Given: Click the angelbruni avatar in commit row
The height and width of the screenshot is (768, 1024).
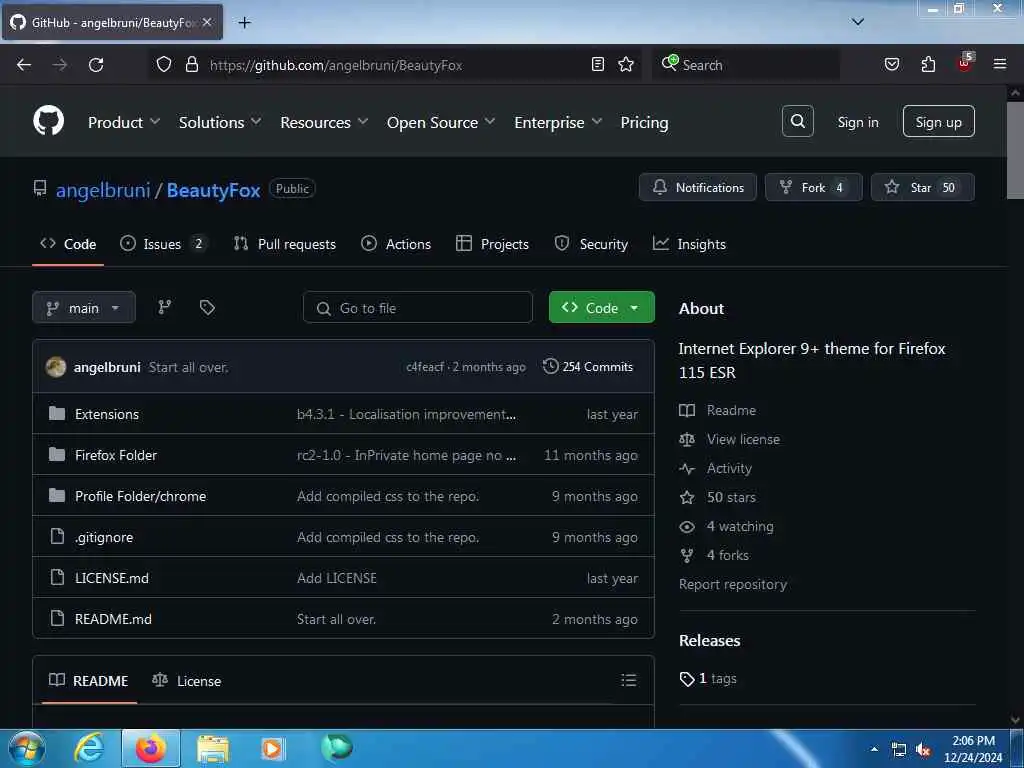Looking at the screenshot, I should coord(56,366).
